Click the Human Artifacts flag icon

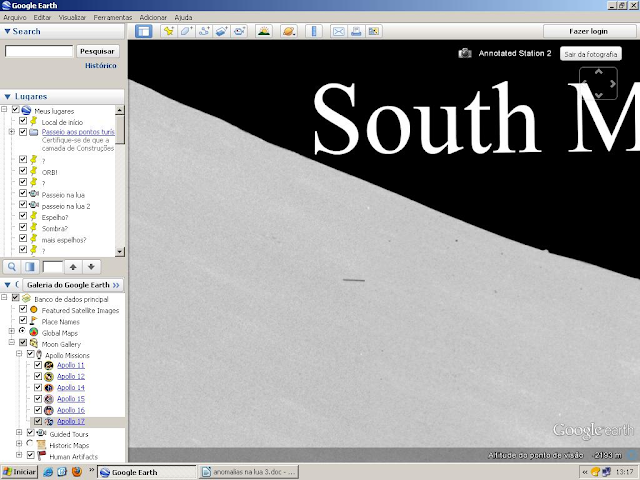(41, 456)
